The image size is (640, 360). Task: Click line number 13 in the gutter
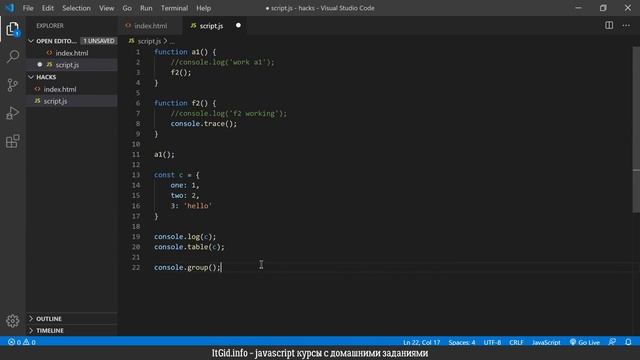click(x=136, y=175)
